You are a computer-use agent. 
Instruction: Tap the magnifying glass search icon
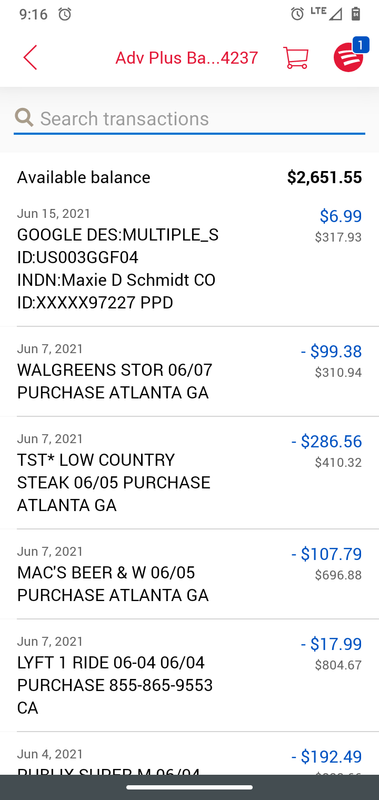tap(24, 118)
